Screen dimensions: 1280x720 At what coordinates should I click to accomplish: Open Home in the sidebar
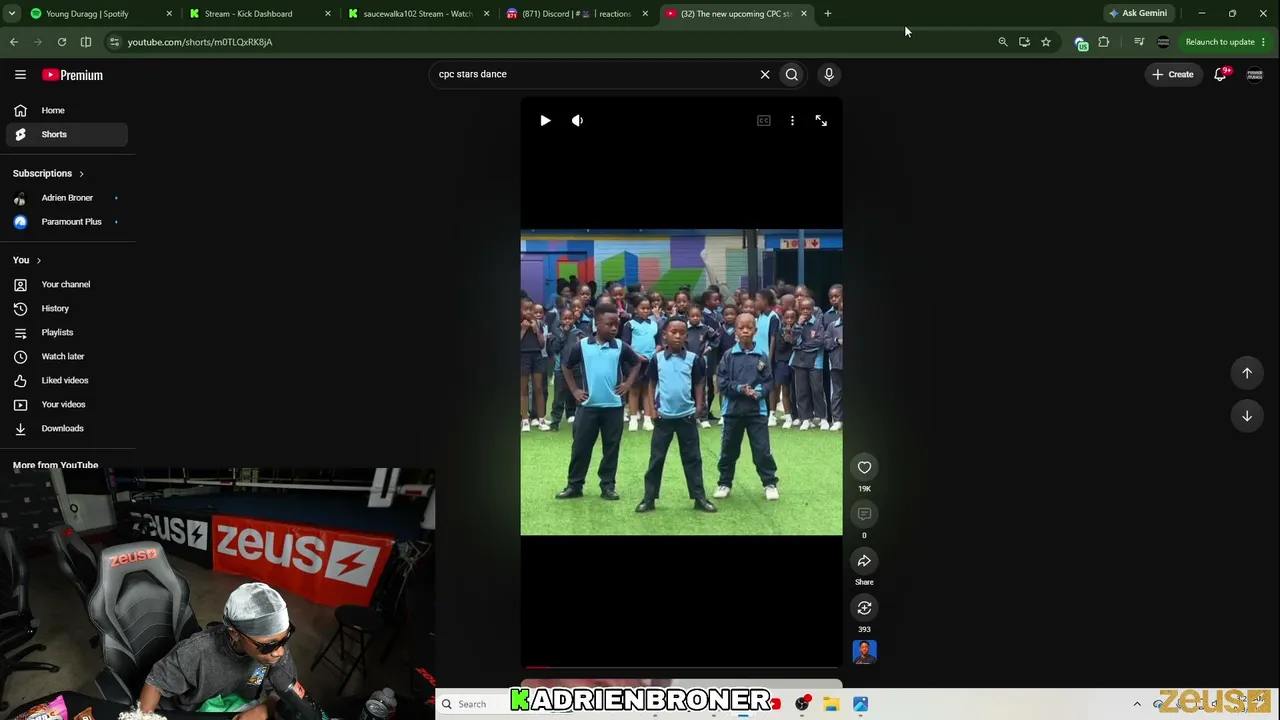tap(66, 110)
